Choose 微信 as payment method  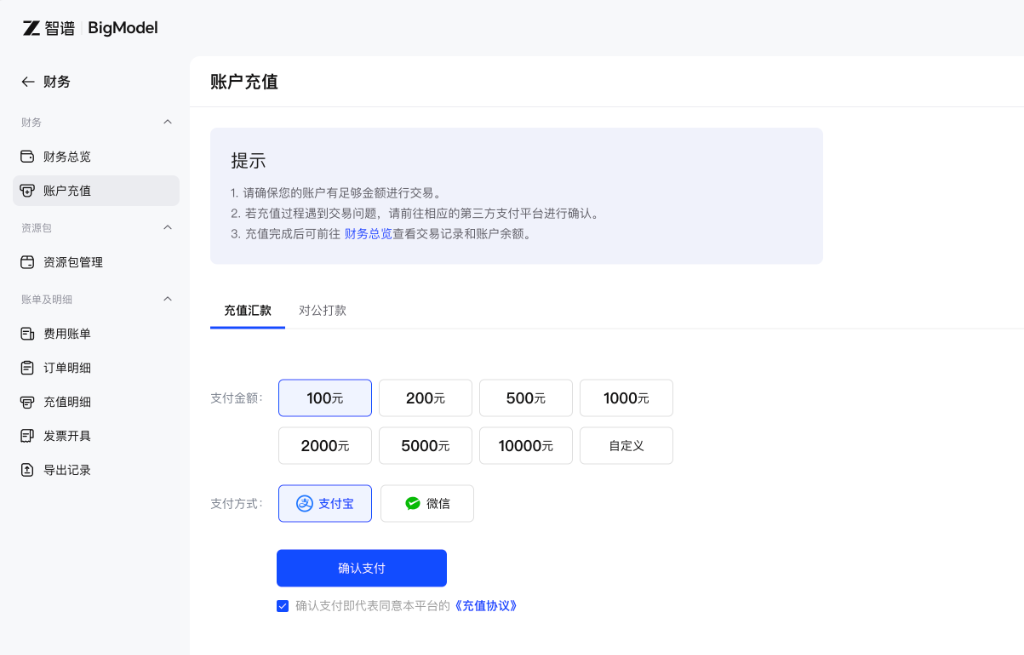click(x=427, y=503)
